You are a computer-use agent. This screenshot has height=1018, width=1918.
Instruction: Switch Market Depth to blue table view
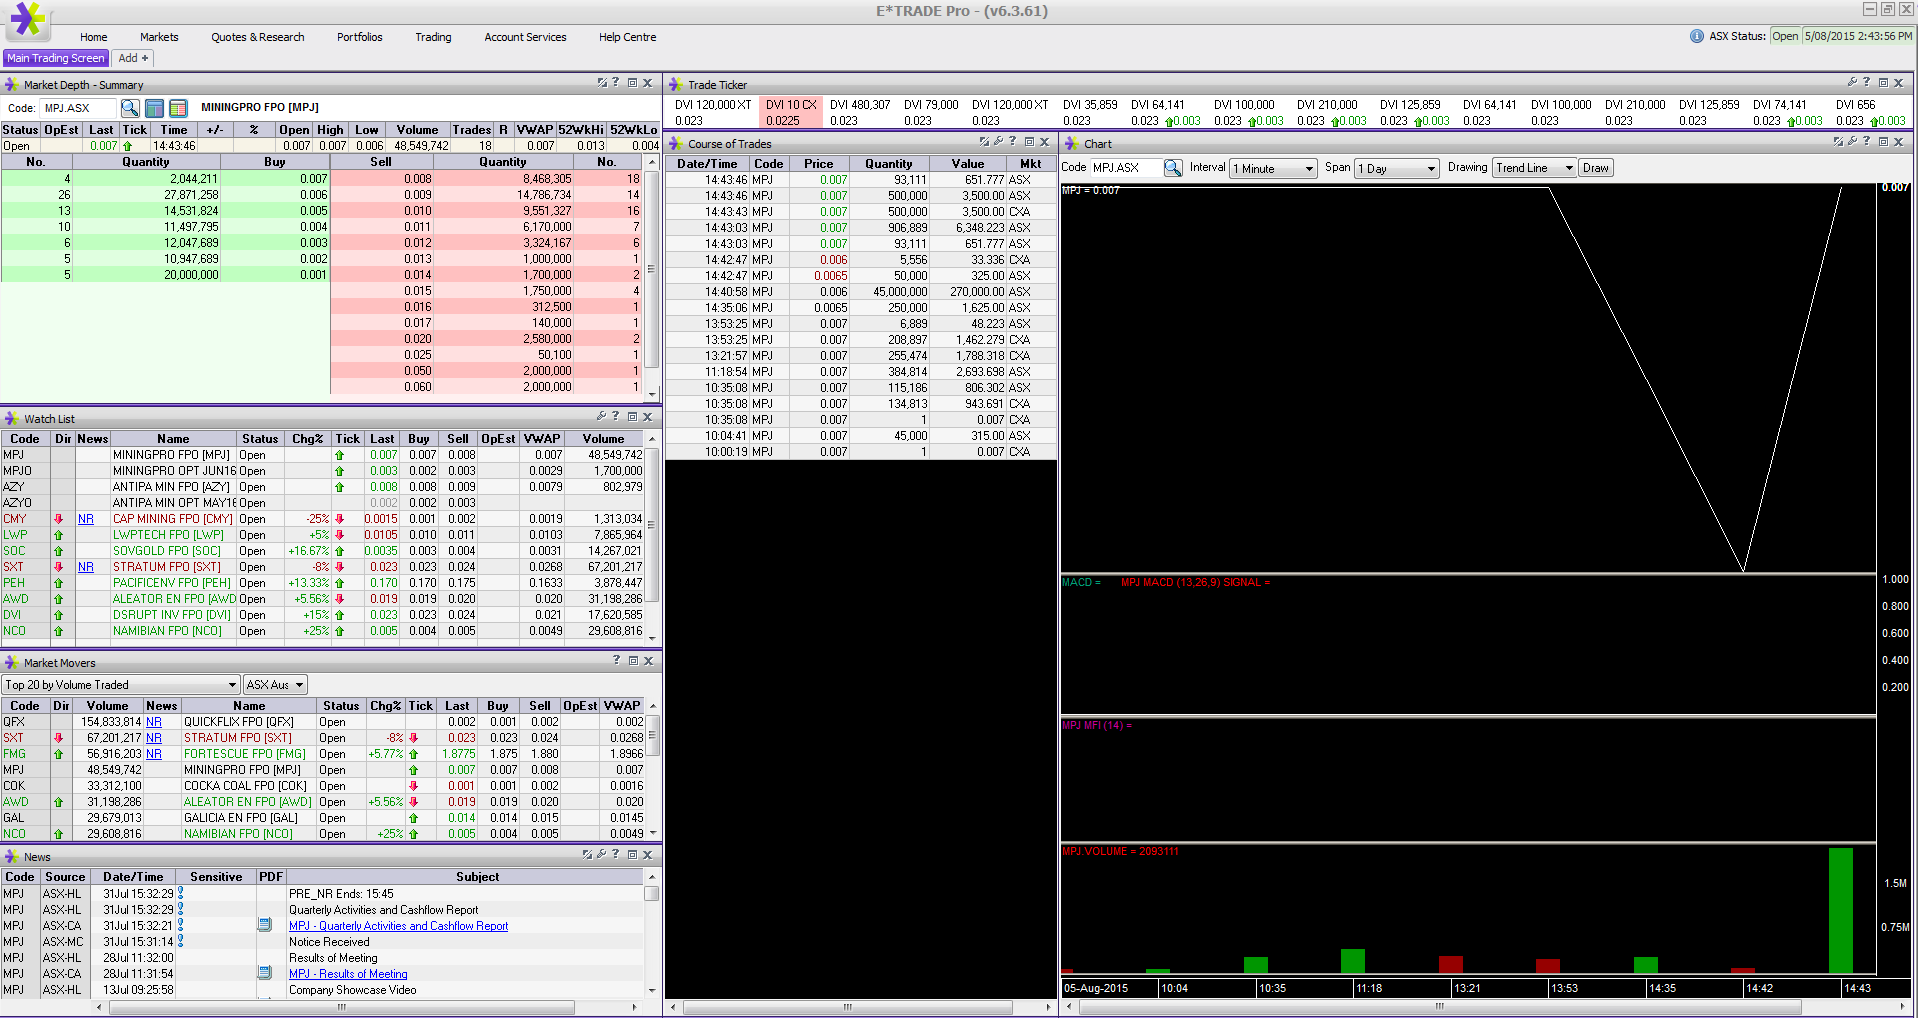pos(154,108)
